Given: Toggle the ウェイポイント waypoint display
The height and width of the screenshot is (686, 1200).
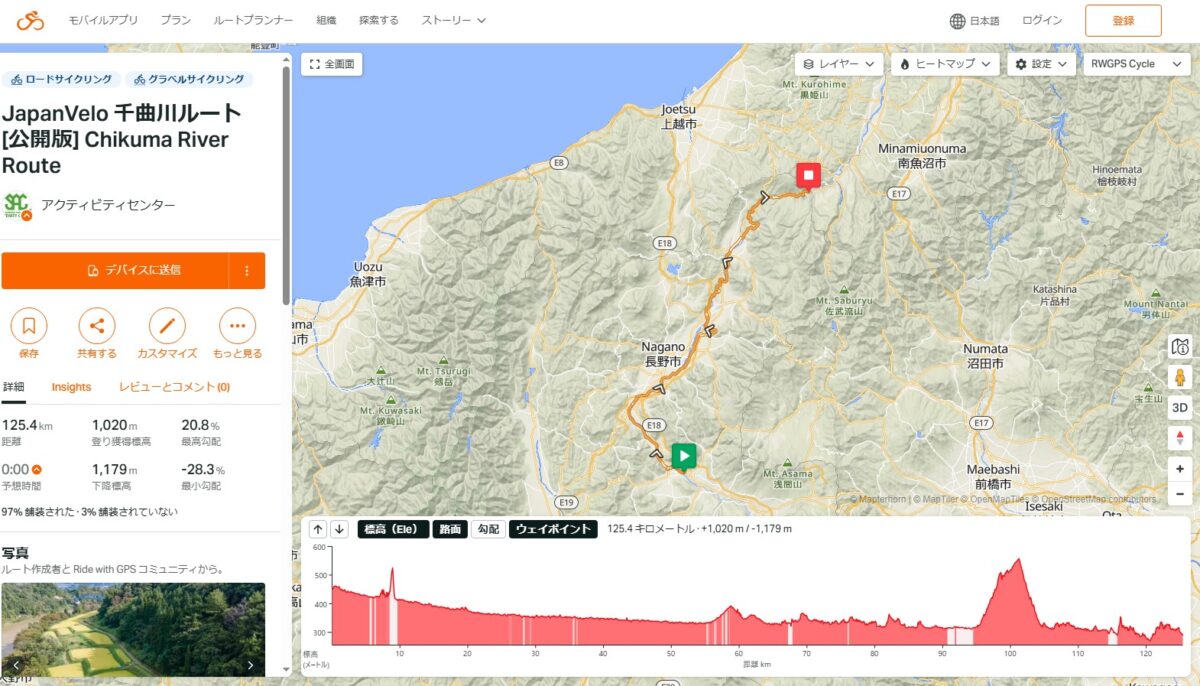Looking at the screenshot, I should (553, 529).
